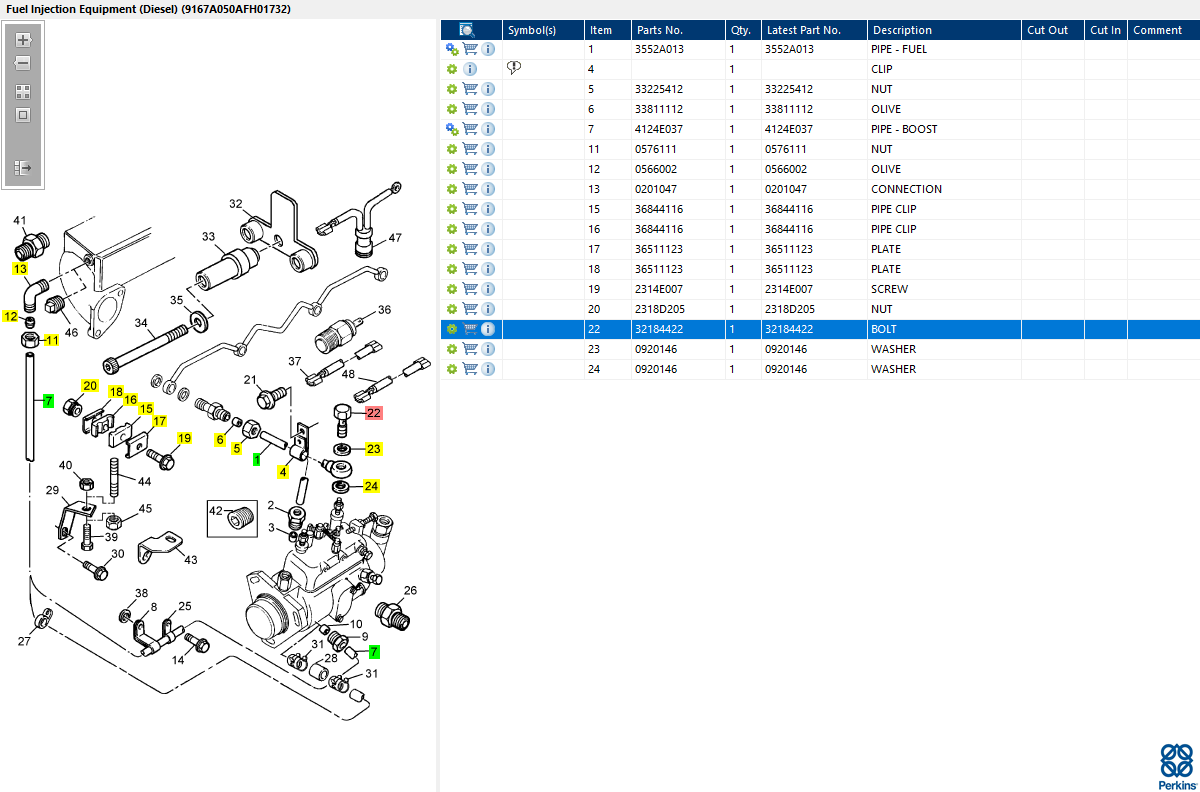Select yellow callout 20 on diagram
Image resolution: width=1200 pixels, height=792 pixels.
click(90, 386)
